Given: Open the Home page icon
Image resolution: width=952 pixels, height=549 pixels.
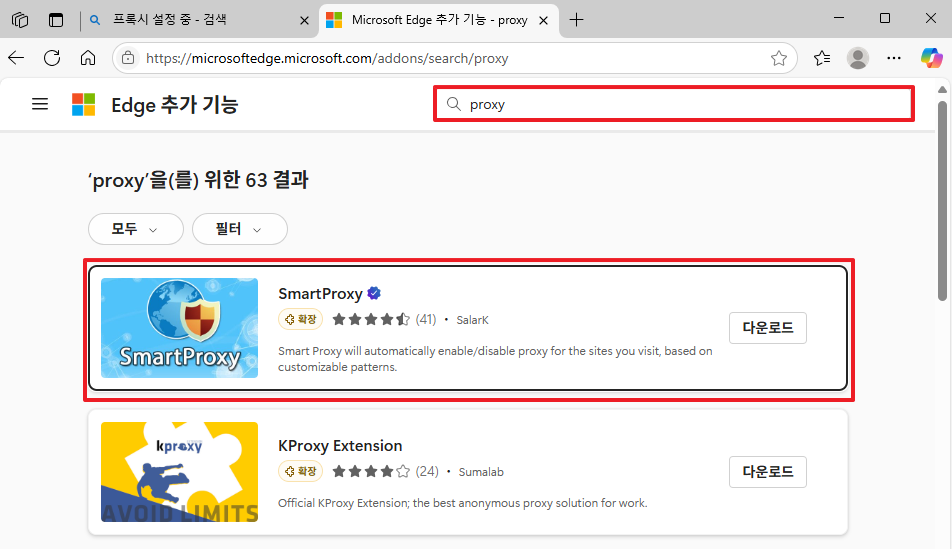Looking at the screenshot, I should [88, 58].
